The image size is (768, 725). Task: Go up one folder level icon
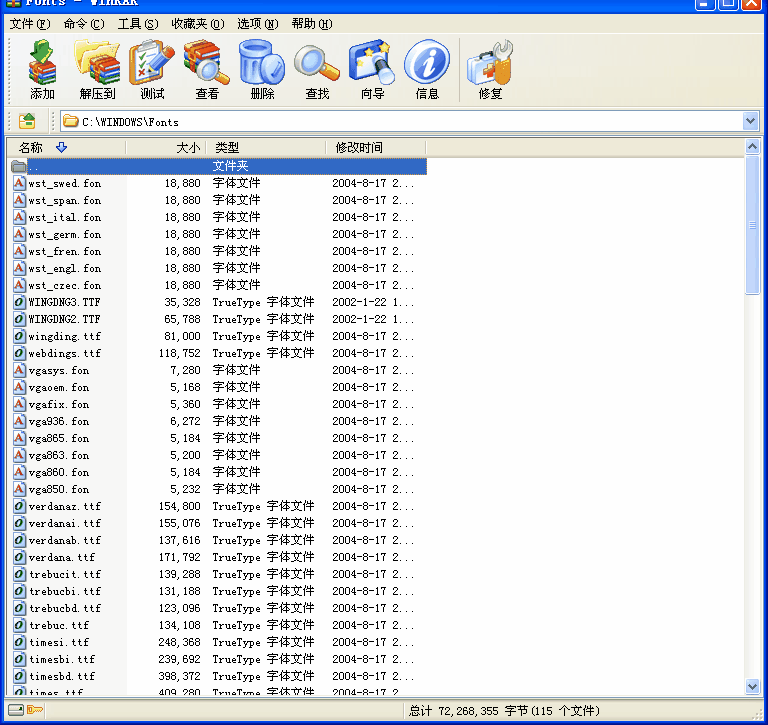click(27, 121)
